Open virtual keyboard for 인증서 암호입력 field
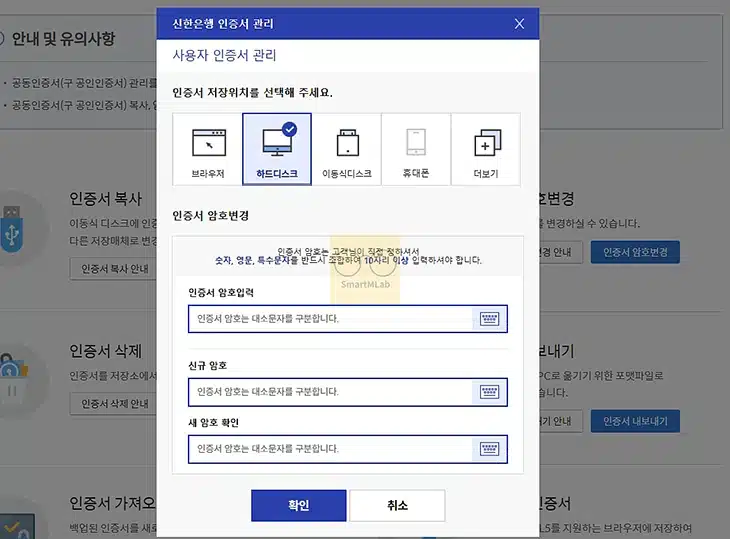730x539 pixels. (x=489, y=319)
